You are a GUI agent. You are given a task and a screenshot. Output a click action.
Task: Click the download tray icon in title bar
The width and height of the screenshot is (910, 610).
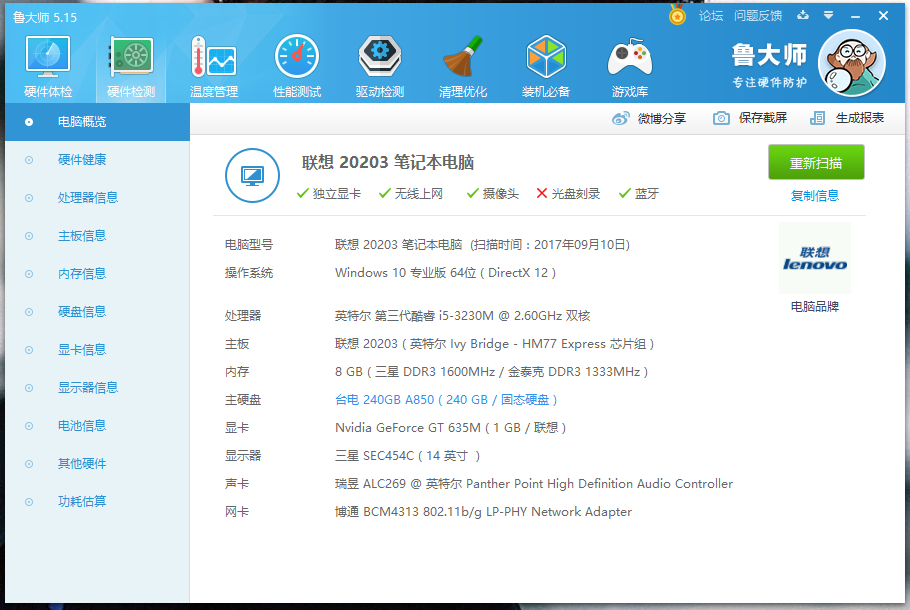[803, 16]
